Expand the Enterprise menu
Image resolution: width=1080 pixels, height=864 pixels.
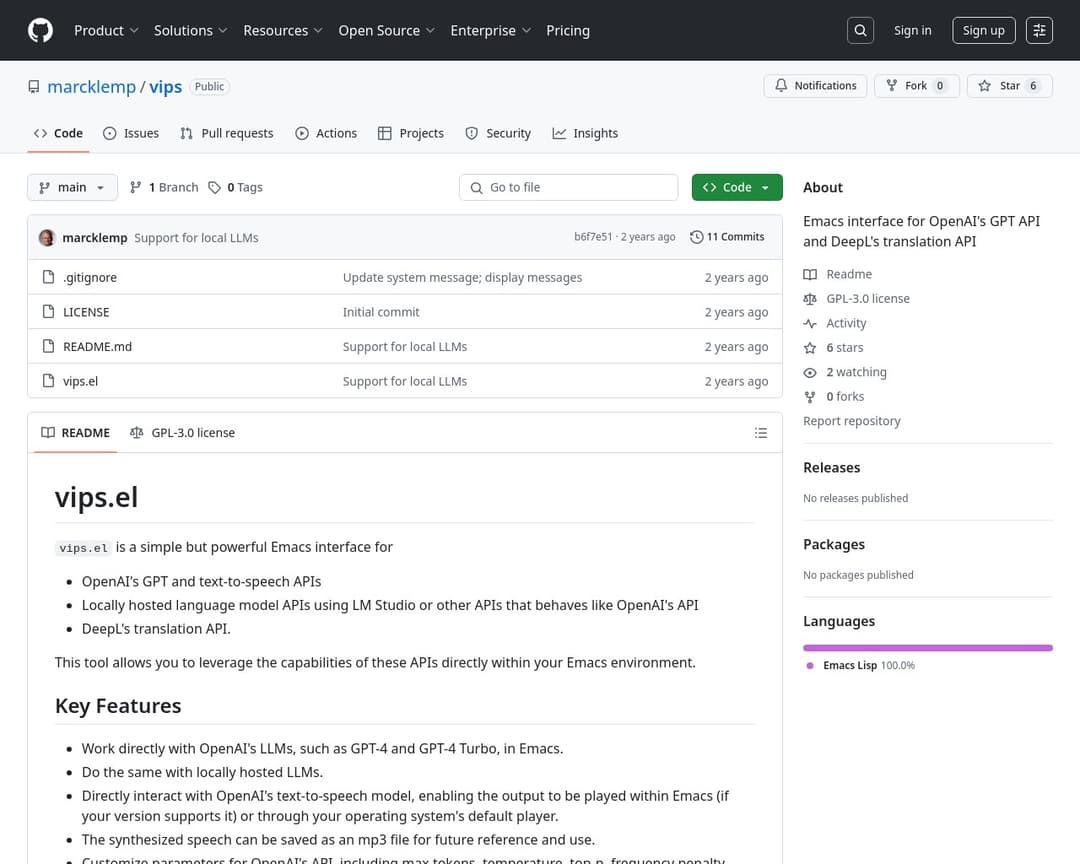coord(490,30)
